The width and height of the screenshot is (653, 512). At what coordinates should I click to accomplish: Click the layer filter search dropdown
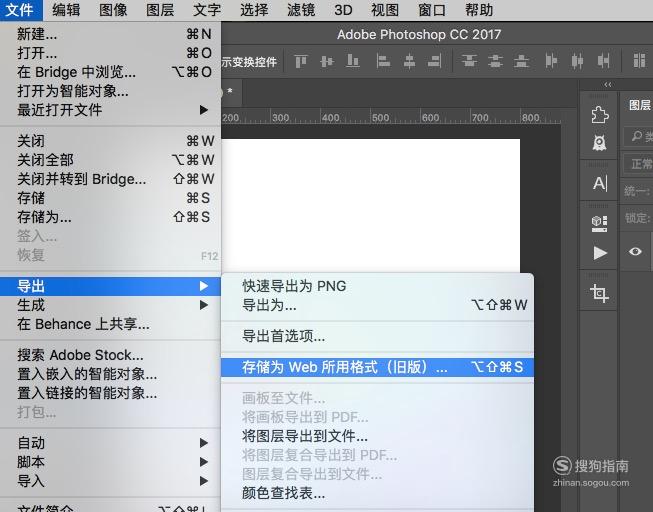point(638,136)
